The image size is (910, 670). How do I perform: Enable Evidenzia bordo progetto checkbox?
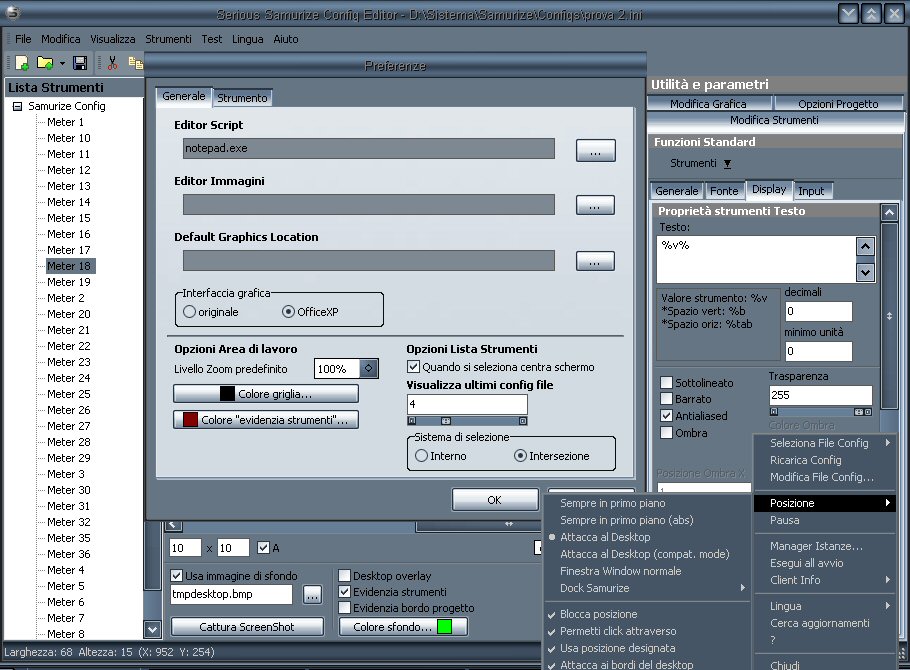coord(344,608)
